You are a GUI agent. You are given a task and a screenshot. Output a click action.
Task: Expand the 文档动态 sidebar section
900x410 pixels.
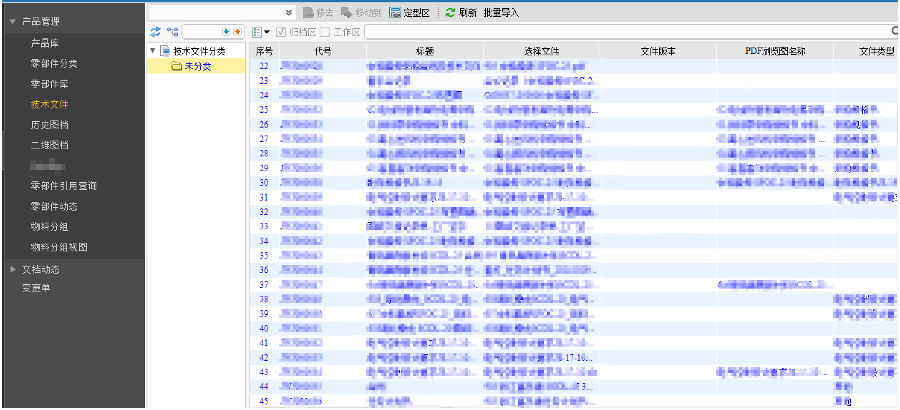13,269
